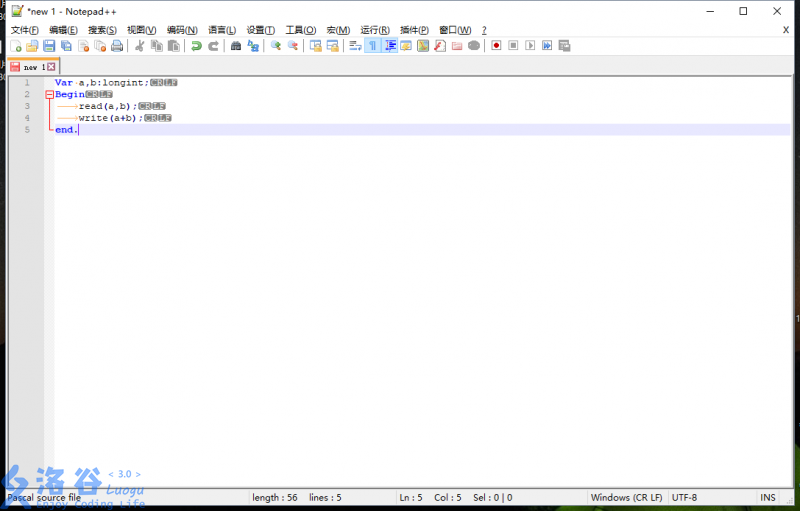This screenshot has width=800, height=511.
Task: Click line number 1 in the margin
Action: [x=27, y=83]
